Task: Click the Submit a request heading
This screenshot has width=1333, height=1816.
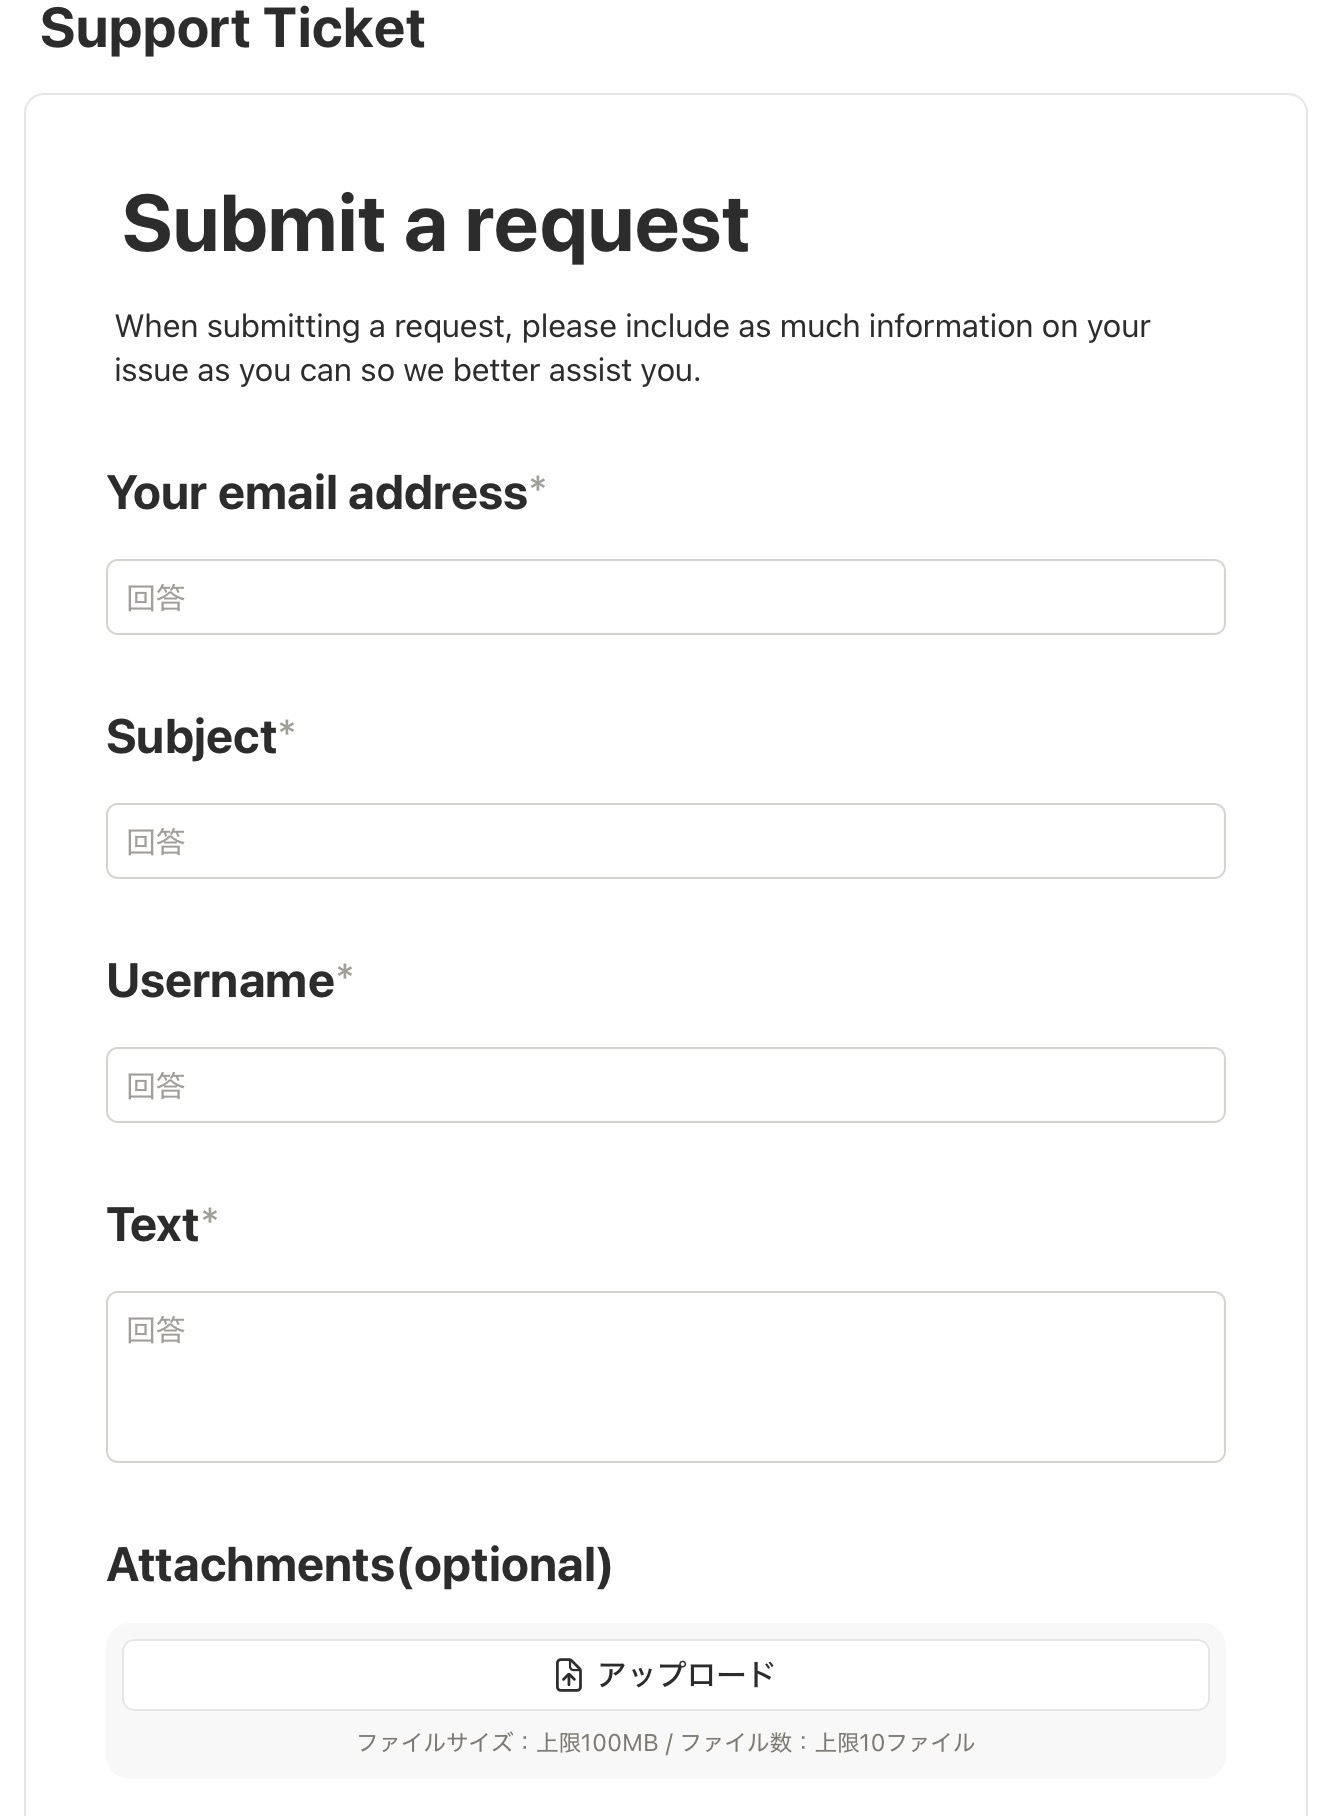Action: [435, 224]
